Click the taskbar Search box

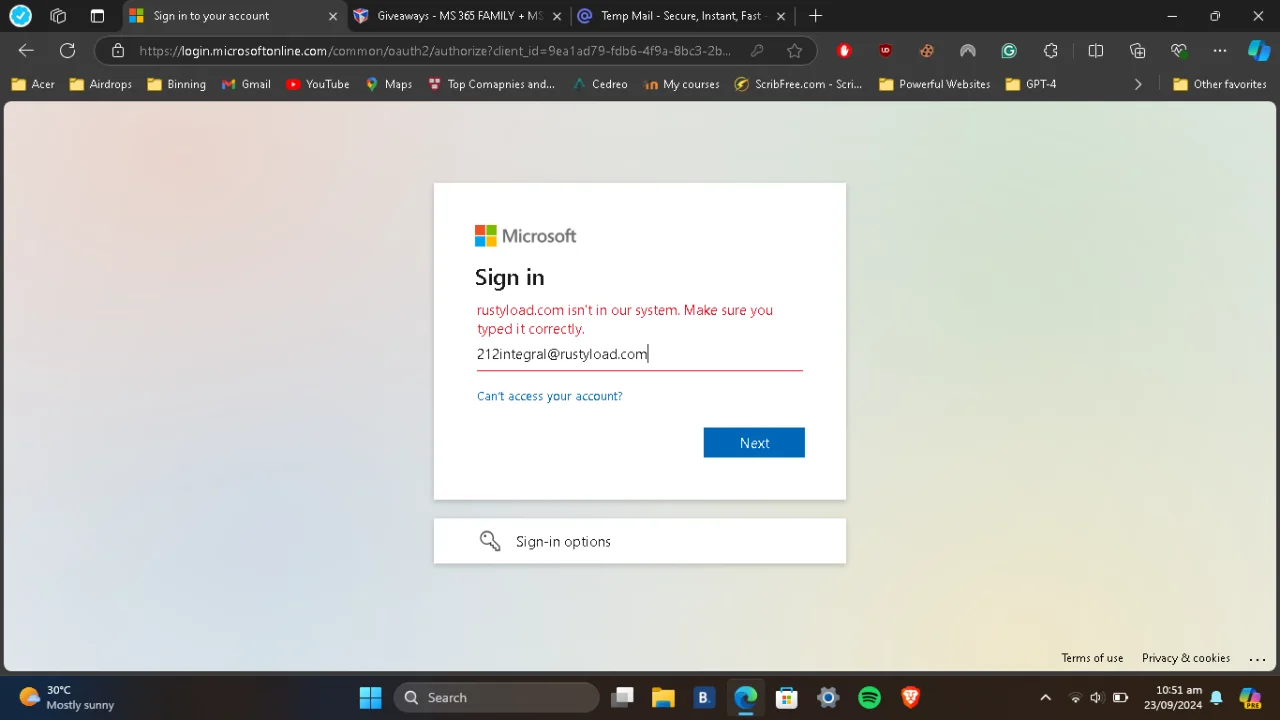[497, 697]
